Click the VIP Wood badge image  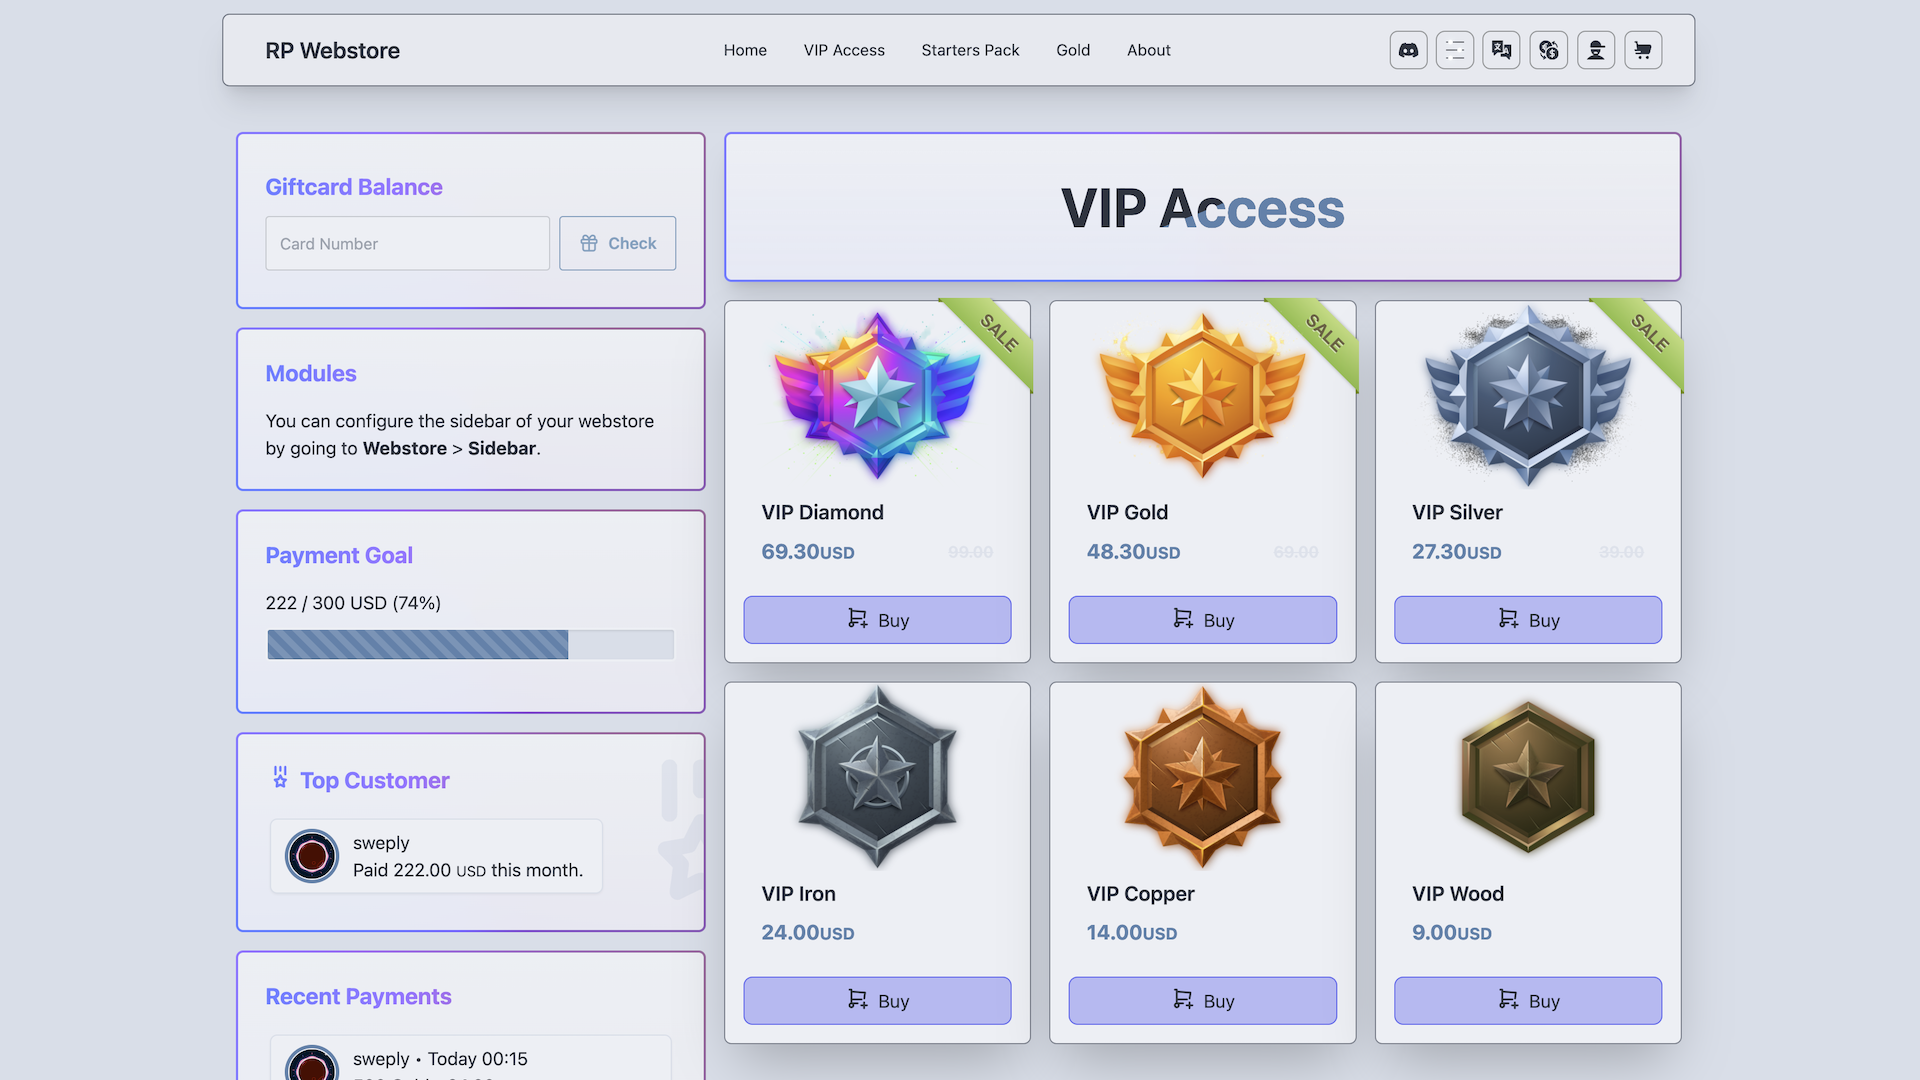[x=1527, y=776]
